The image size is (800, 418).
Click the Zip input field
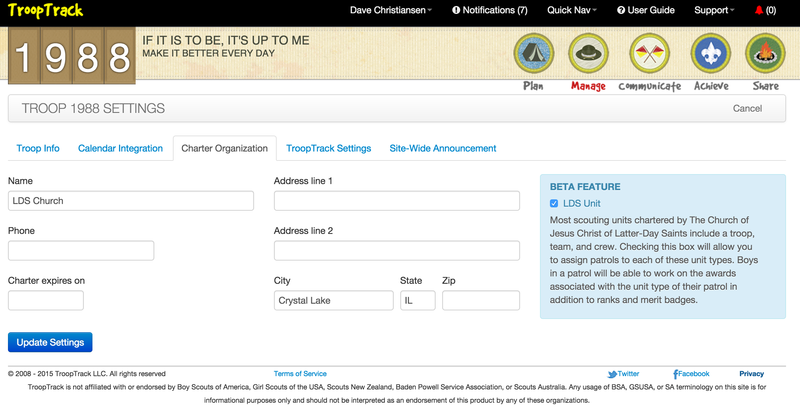pos(481,301)
